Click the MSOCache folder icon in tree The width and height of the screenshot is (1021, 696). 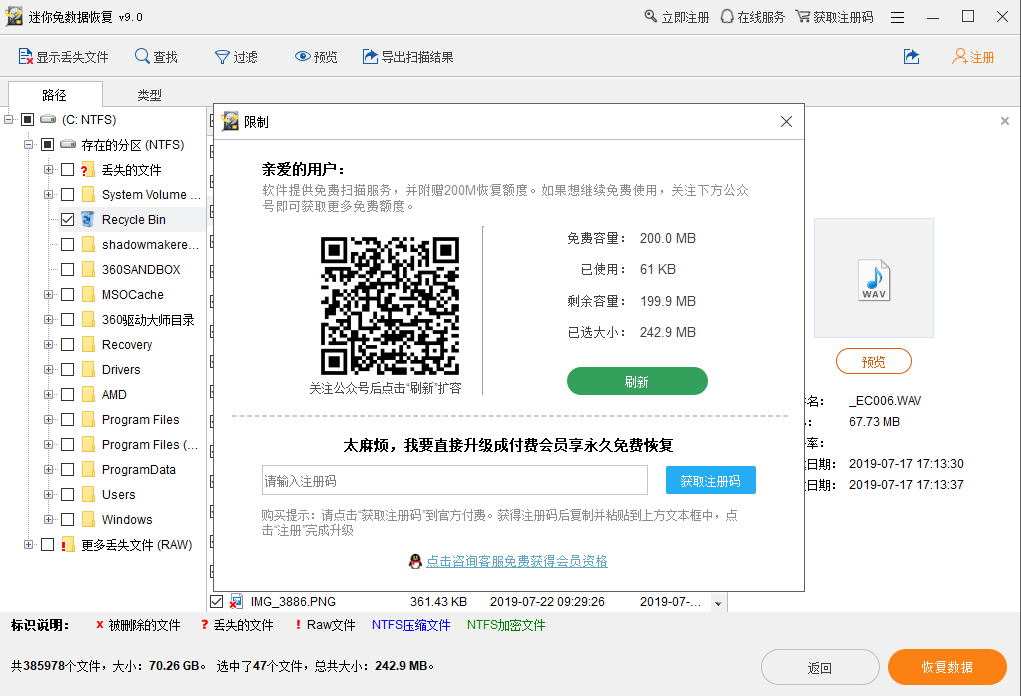point(89,294)
